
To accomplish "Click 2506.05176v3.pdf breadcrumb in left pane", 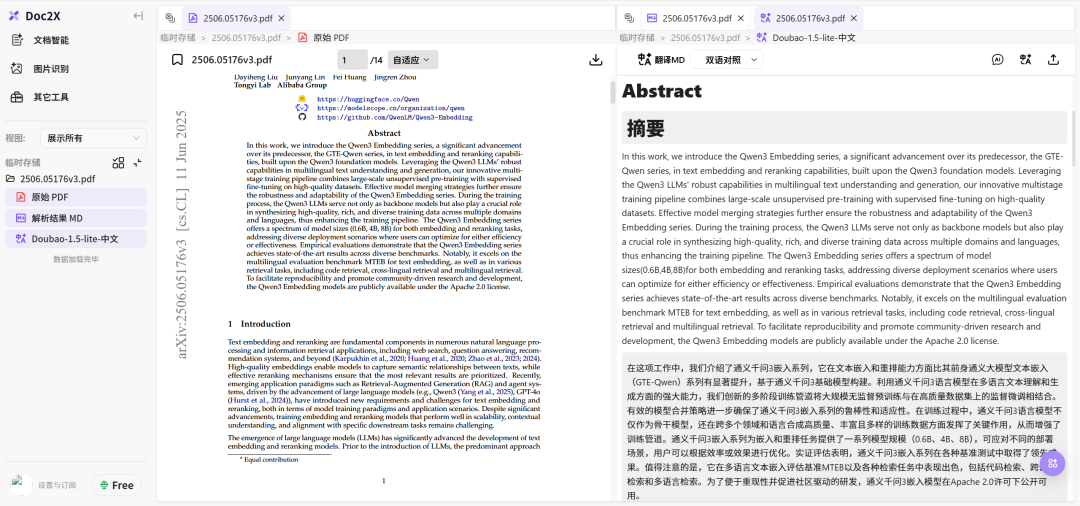I will pyautogui.click(x=246, y=38).
